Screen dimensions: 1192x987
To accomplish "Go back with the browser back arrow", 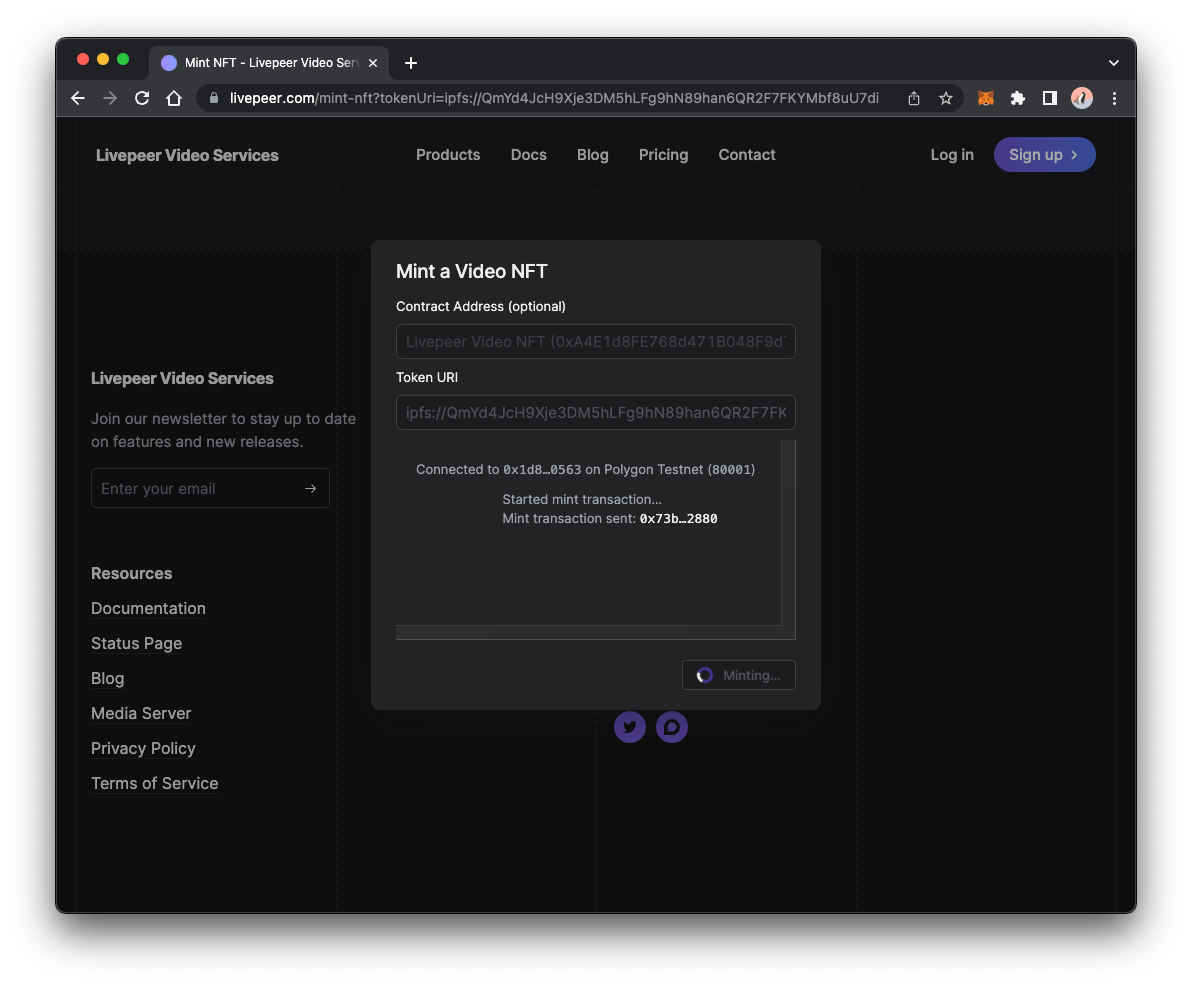I will (78, 98).
